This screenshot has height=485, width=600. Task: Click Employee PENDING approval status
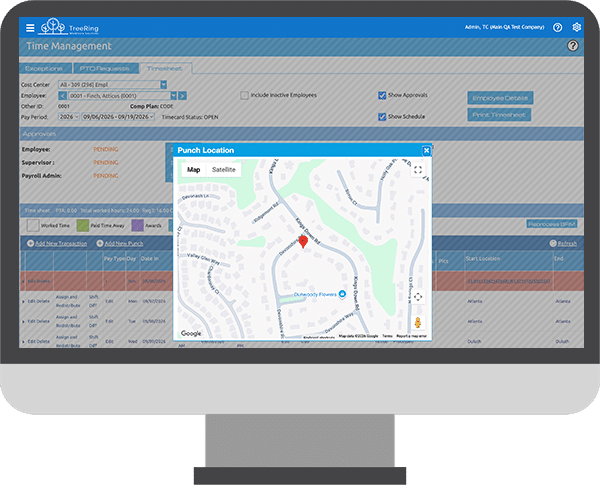(106, 149)
